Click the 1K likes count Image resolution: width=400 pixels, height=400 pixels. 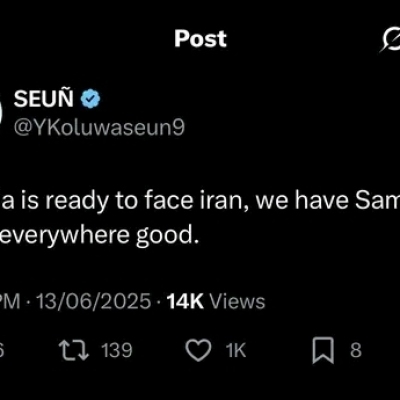point(236,350)
